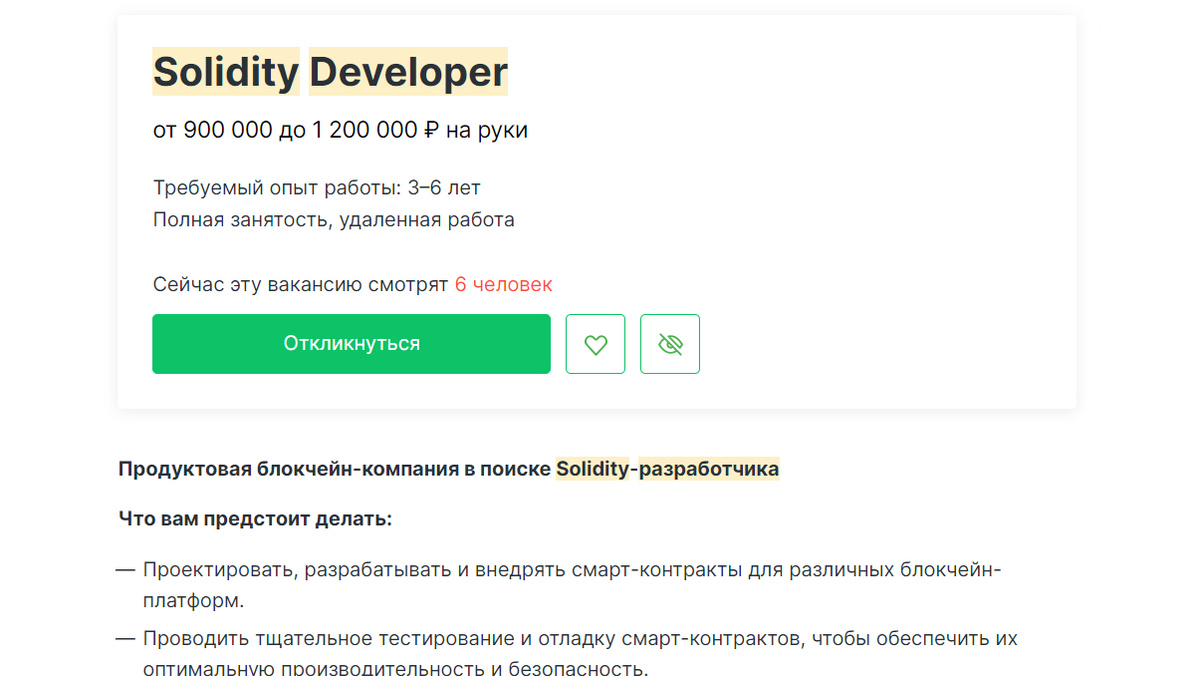Open the red '6 человек' viewers link
Screen dimensions: 1200x676
pyautogui.click(x=505, y=284)
